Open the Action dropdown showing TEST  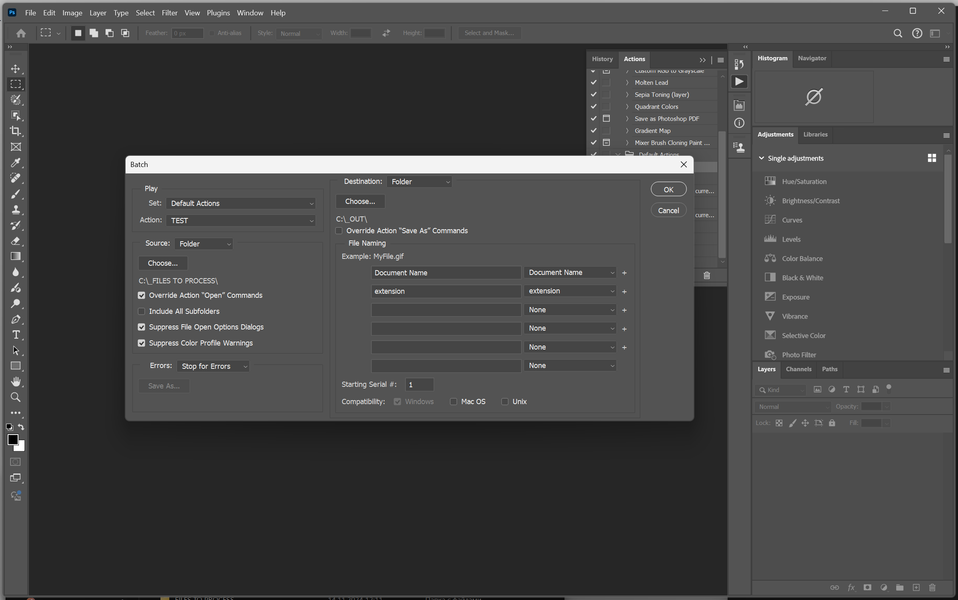pyautogui.click(x=241, y=220)
